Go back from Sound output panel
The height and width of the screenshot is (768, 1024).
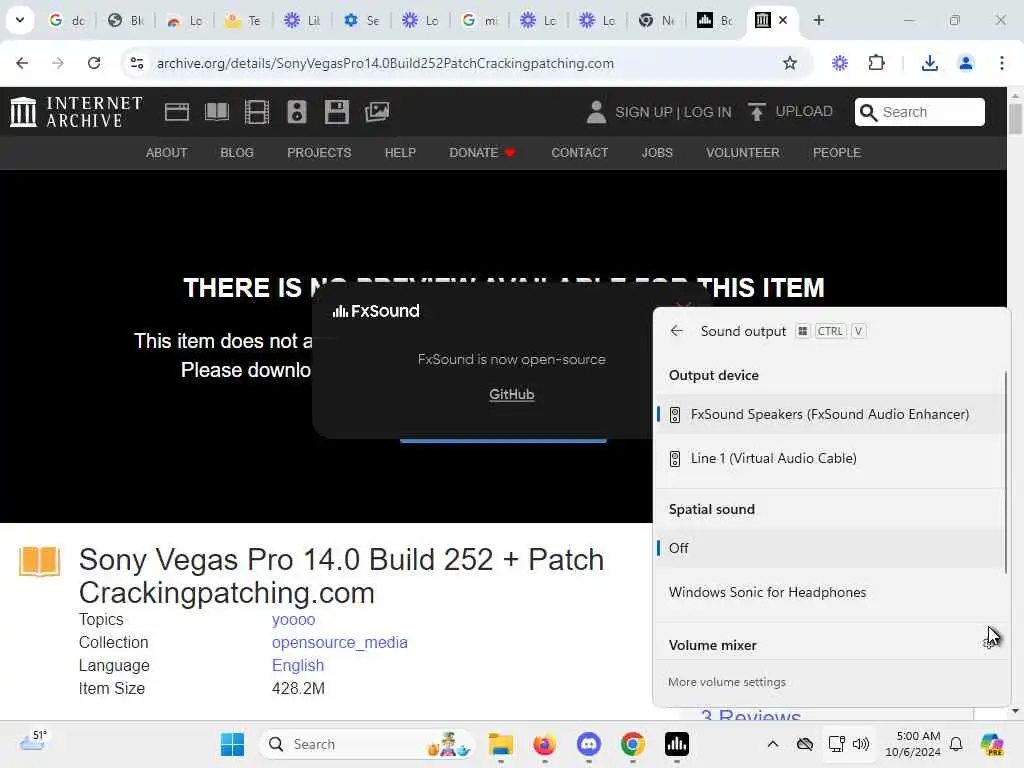pyautogui.click(x=677, y=331)
